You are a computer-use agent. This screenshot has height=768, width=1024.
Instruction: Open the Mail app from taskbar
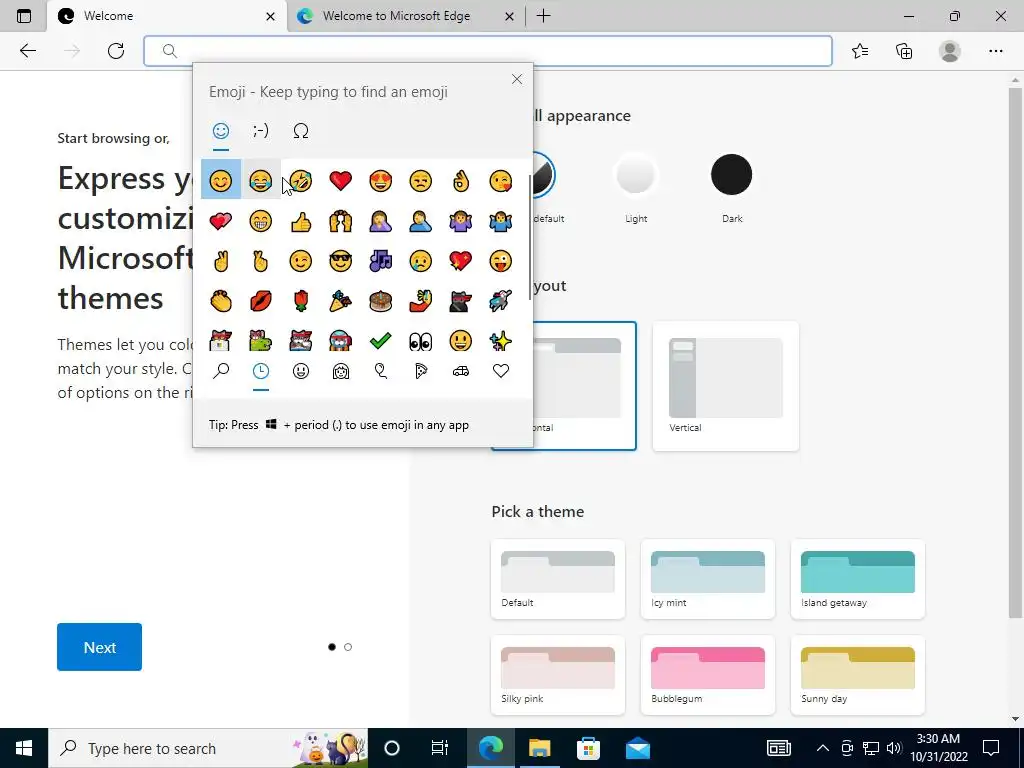[637, 748]
